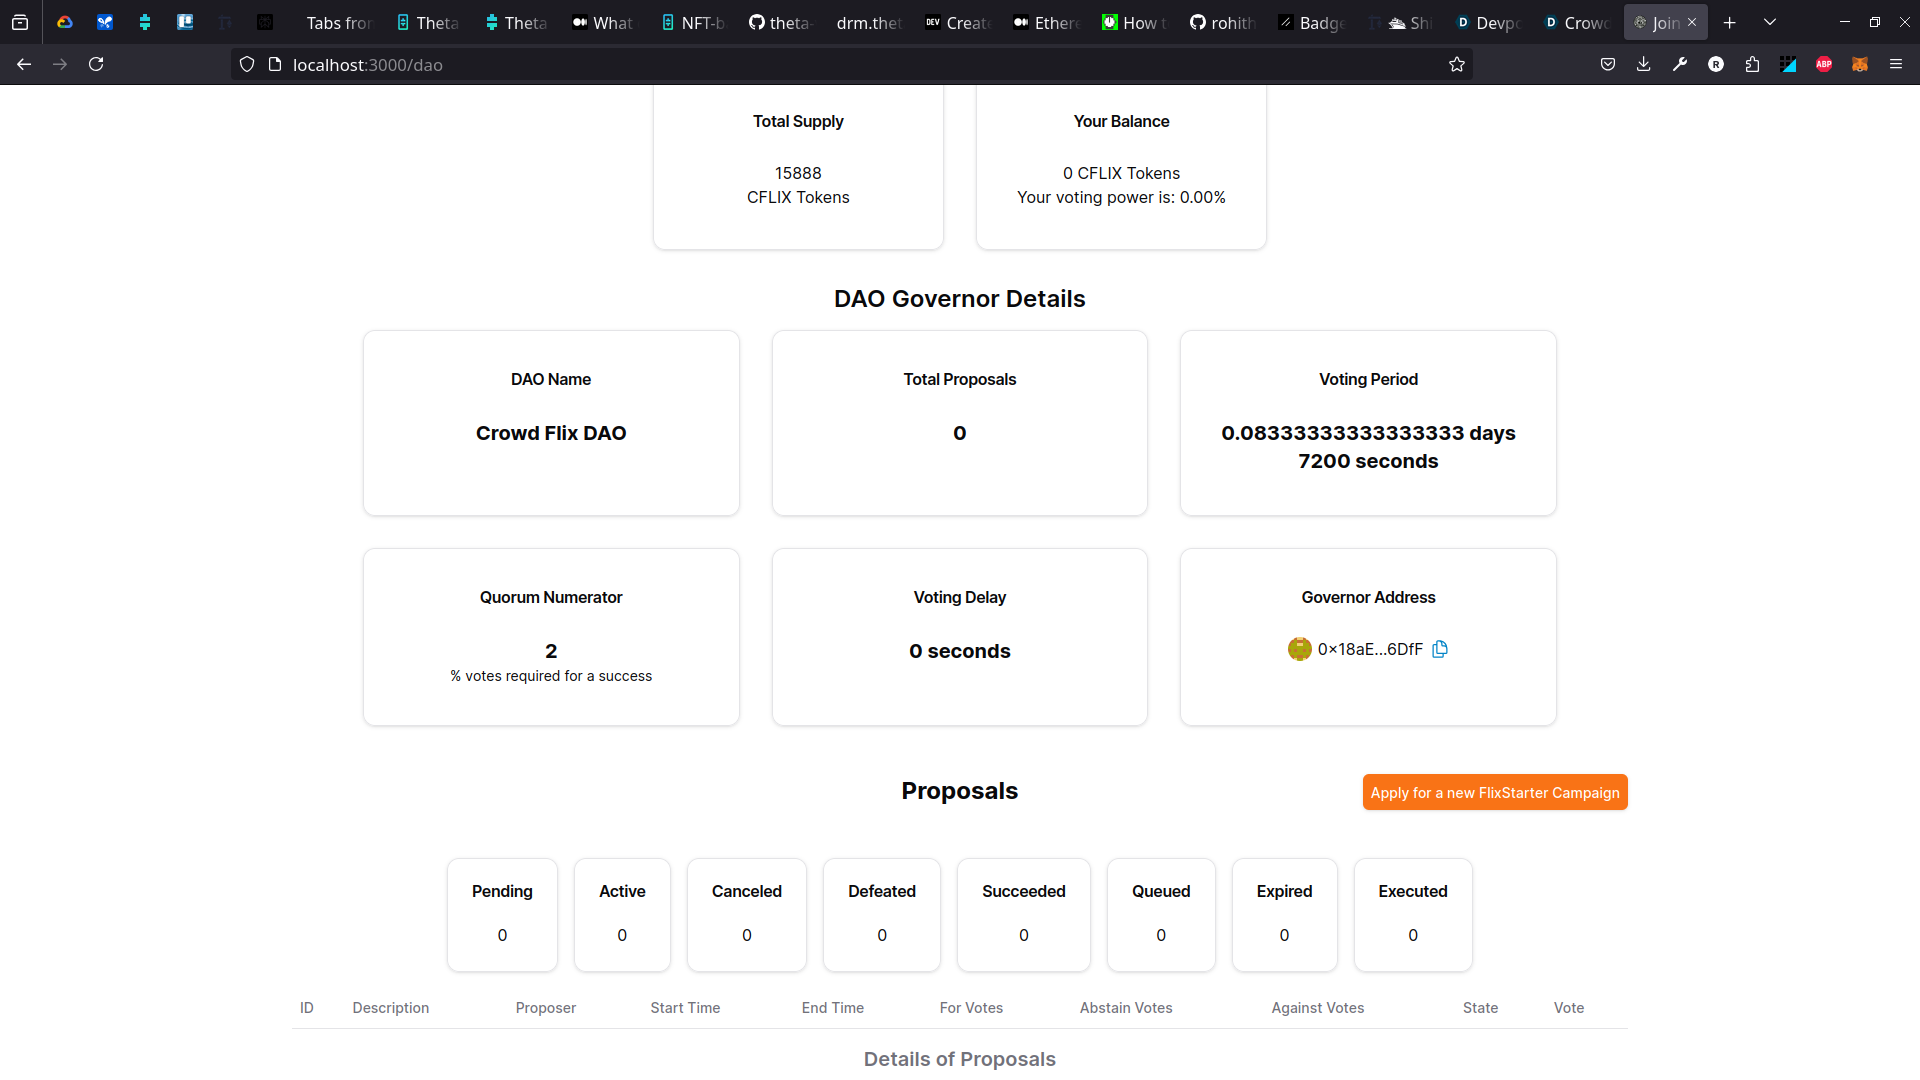Viewport: 1920px width, 1080px height.
Task: Open the extensions puzzle icon
Action: coord(1752,65)
